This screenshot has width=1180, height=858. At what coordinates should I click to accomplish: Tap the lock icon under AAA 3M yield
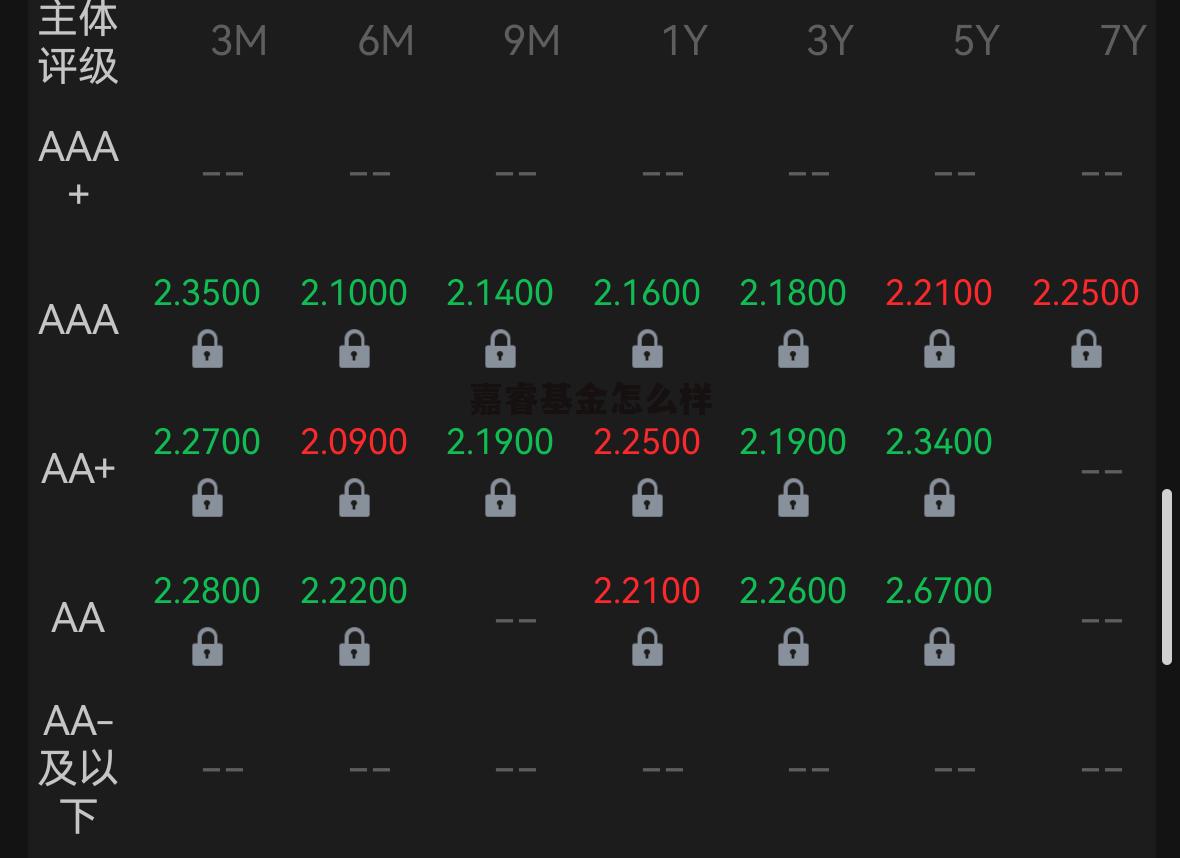(207, 349)
